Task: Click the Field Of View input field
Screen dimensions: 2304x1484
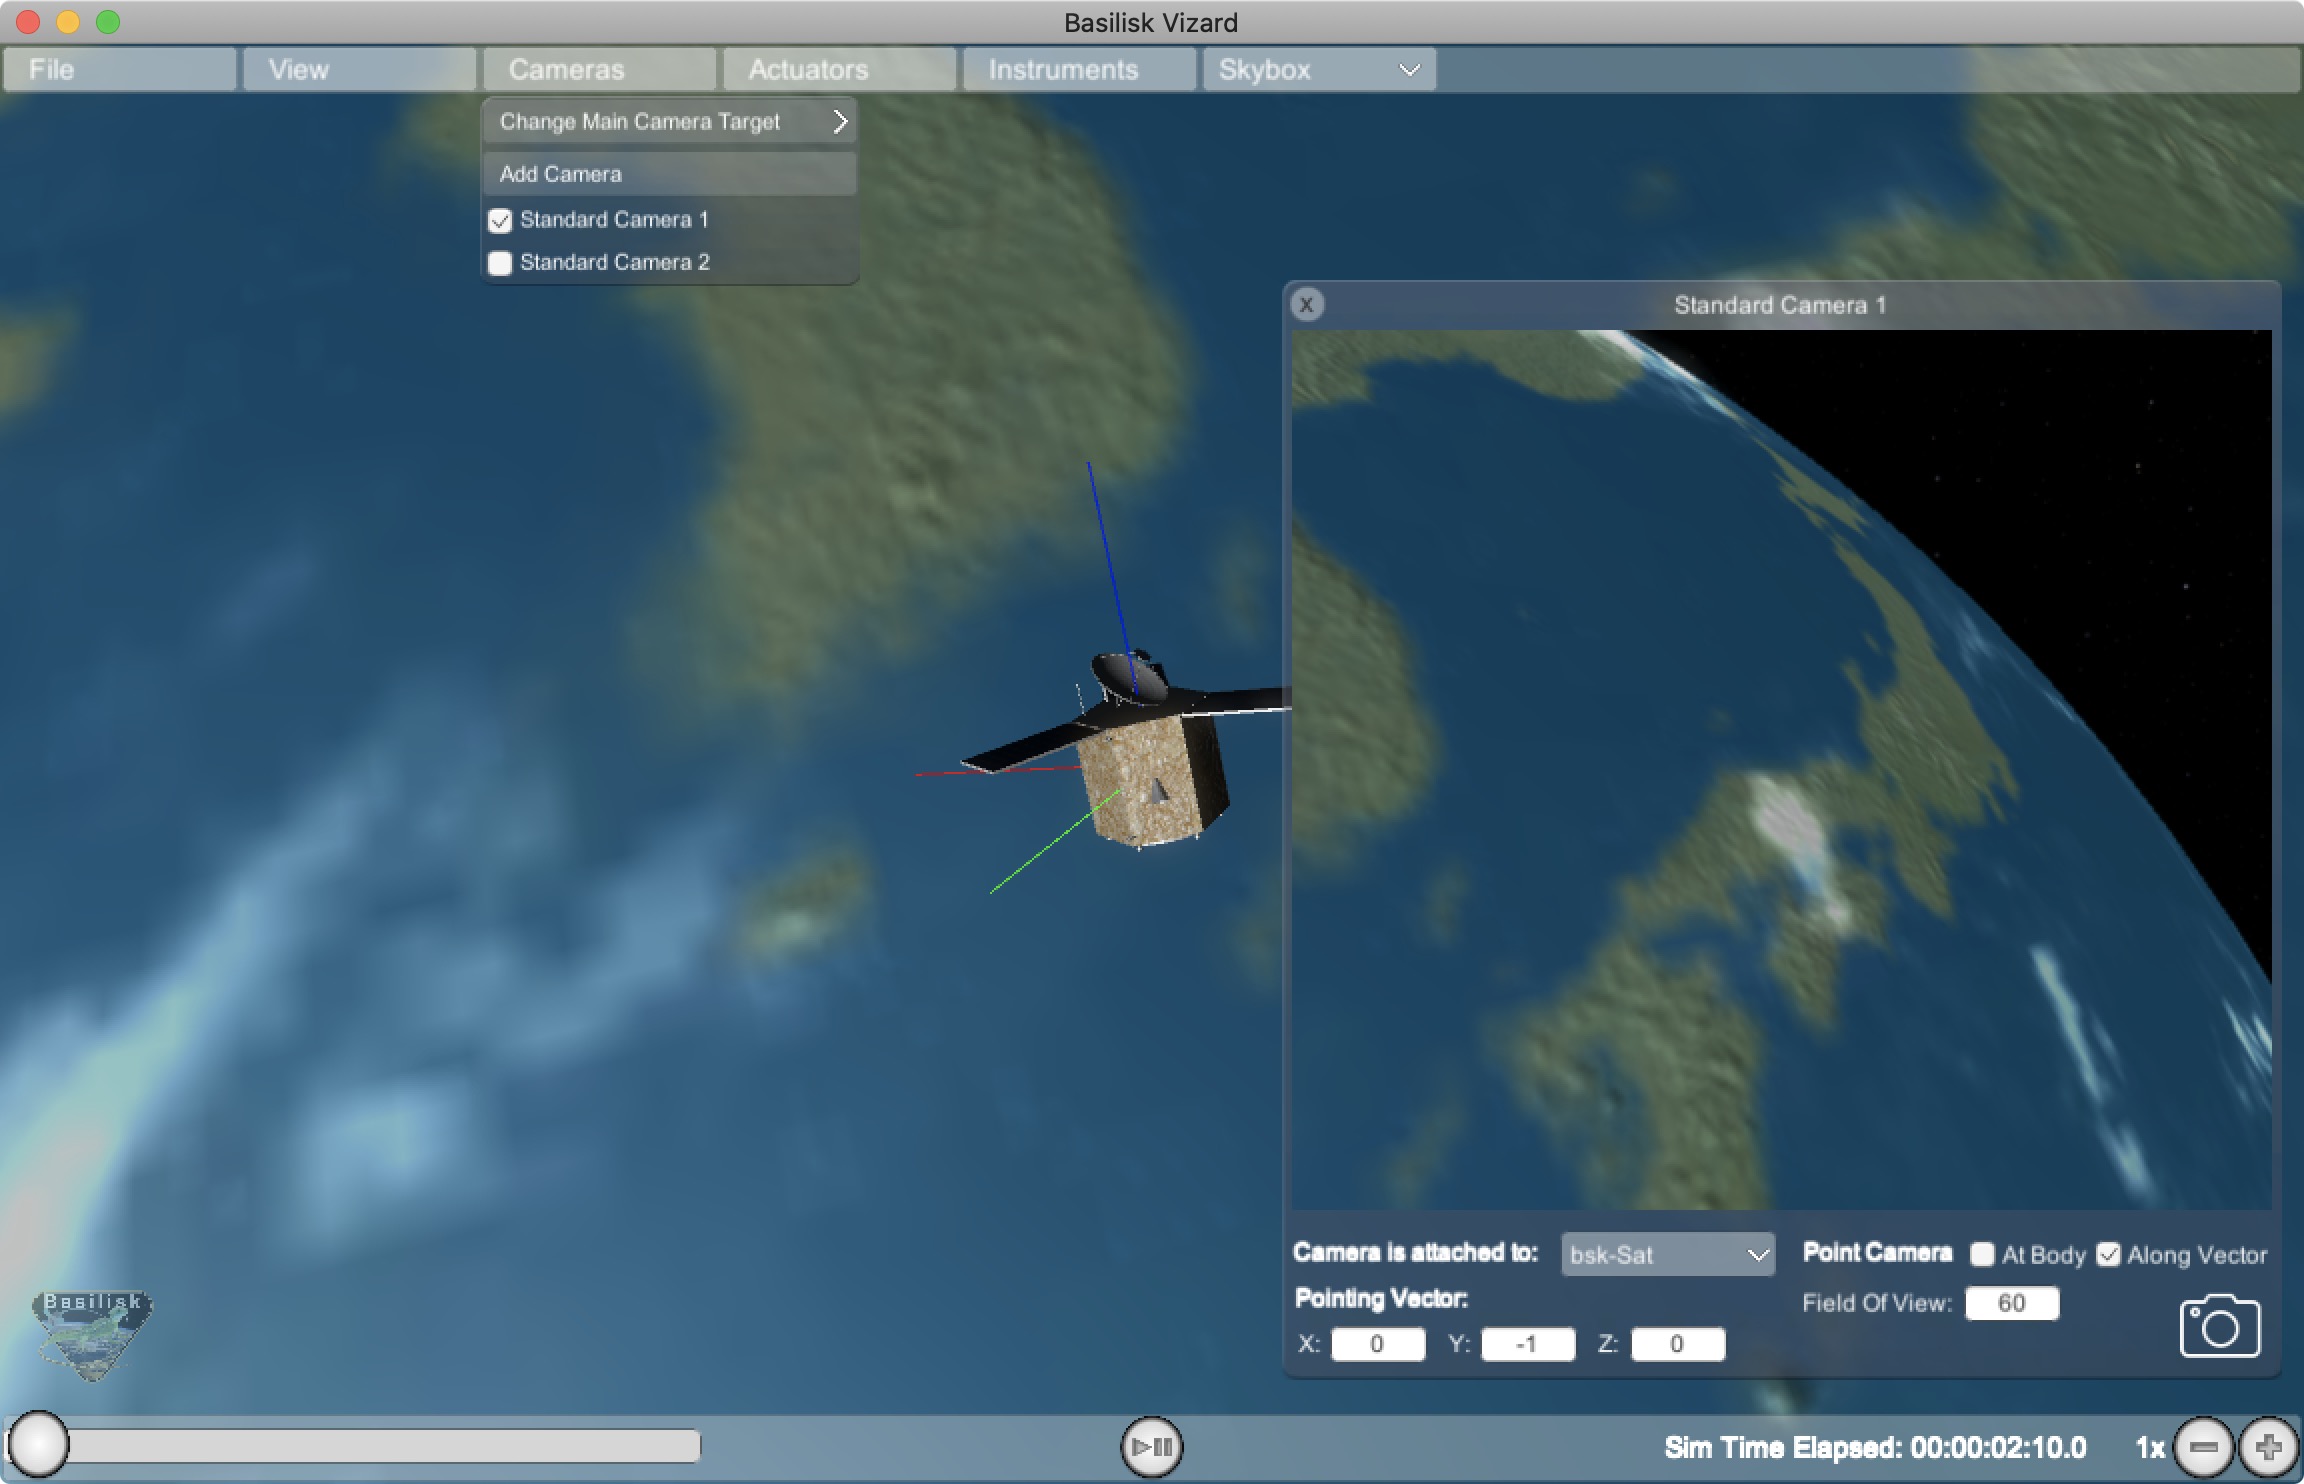Action: coord(2011,1303)
